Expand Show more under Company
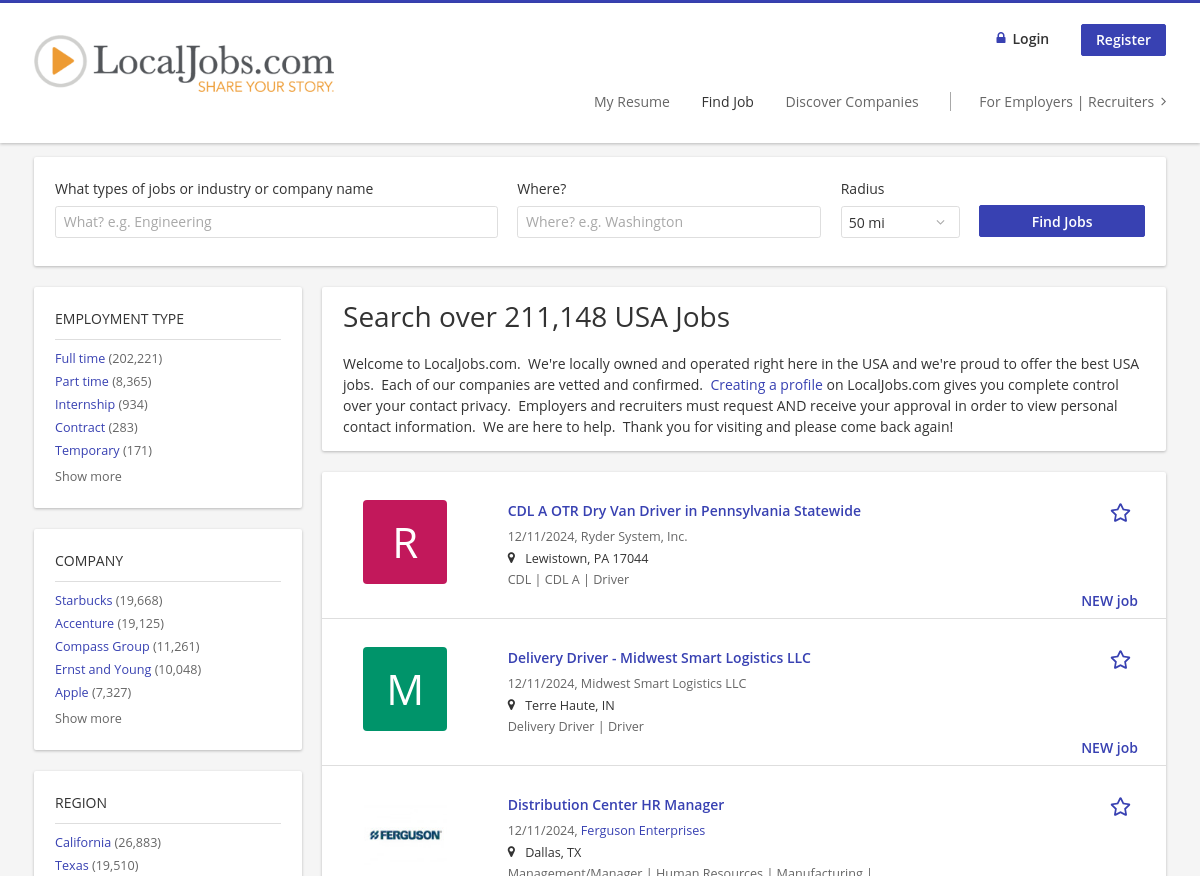Viewport: 1200px width, 876px height. click(88, 718)
